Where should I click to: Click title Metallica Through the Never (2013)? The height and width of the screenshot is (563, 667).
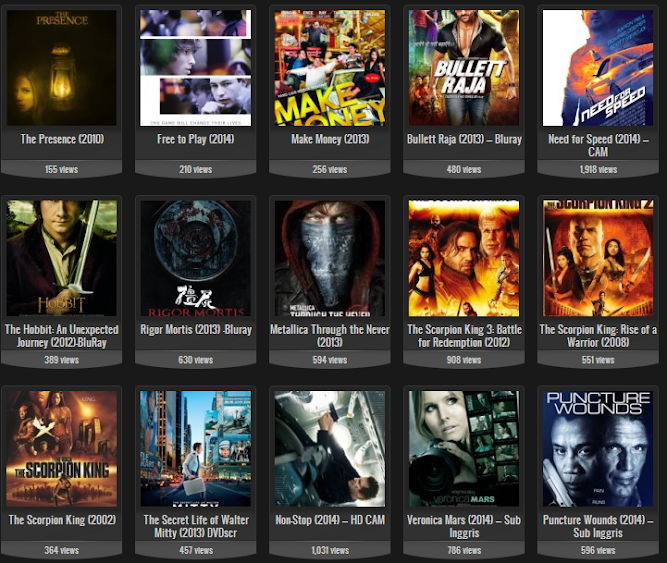click(330, 336)
